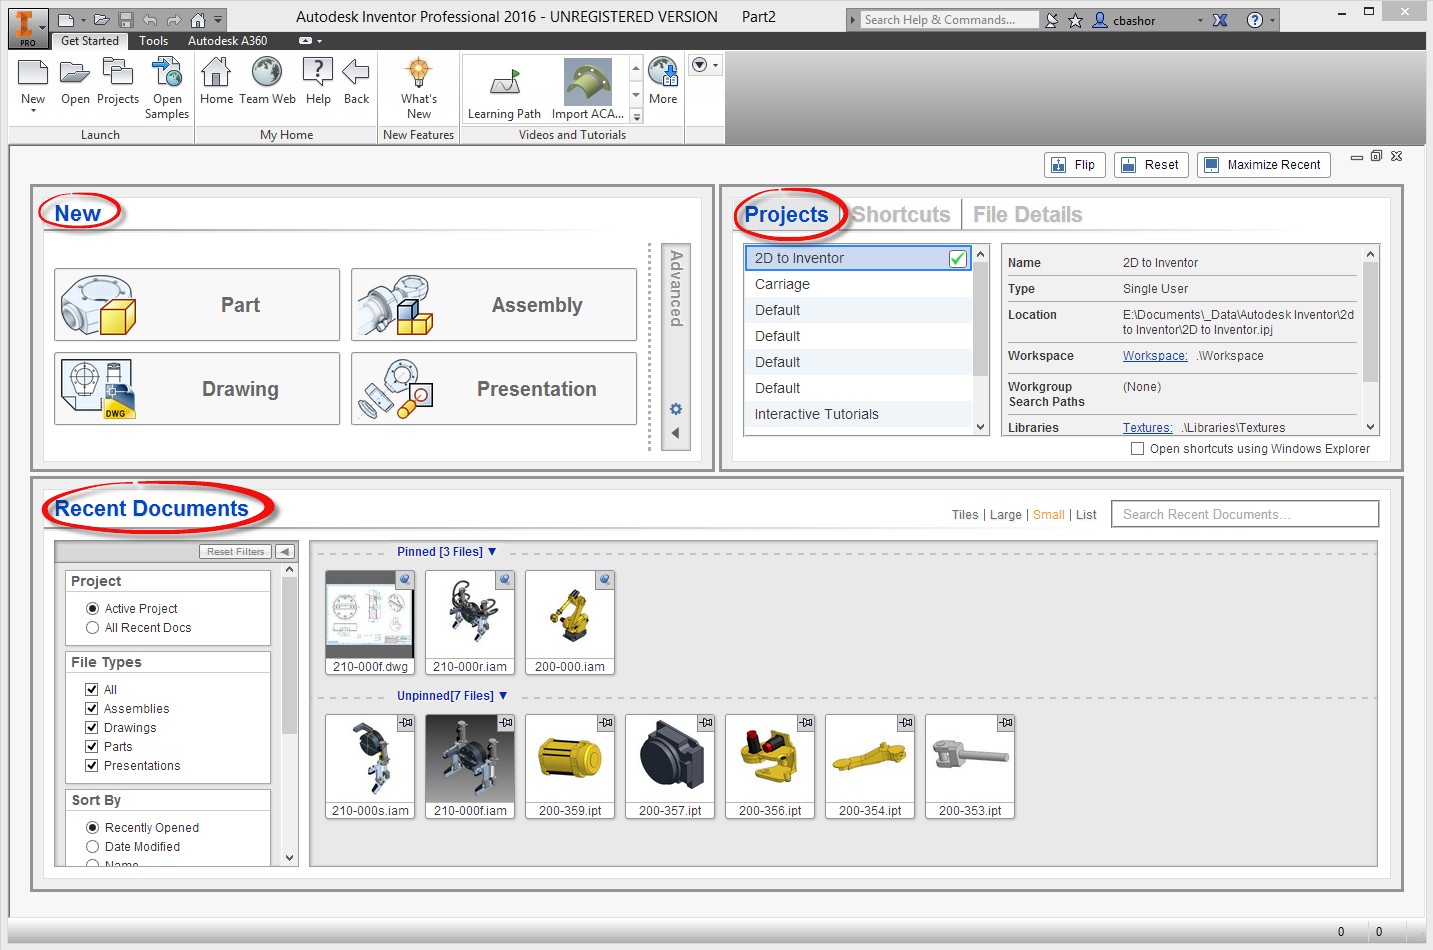Toggle the All file types checkbox

click(92, 689)
